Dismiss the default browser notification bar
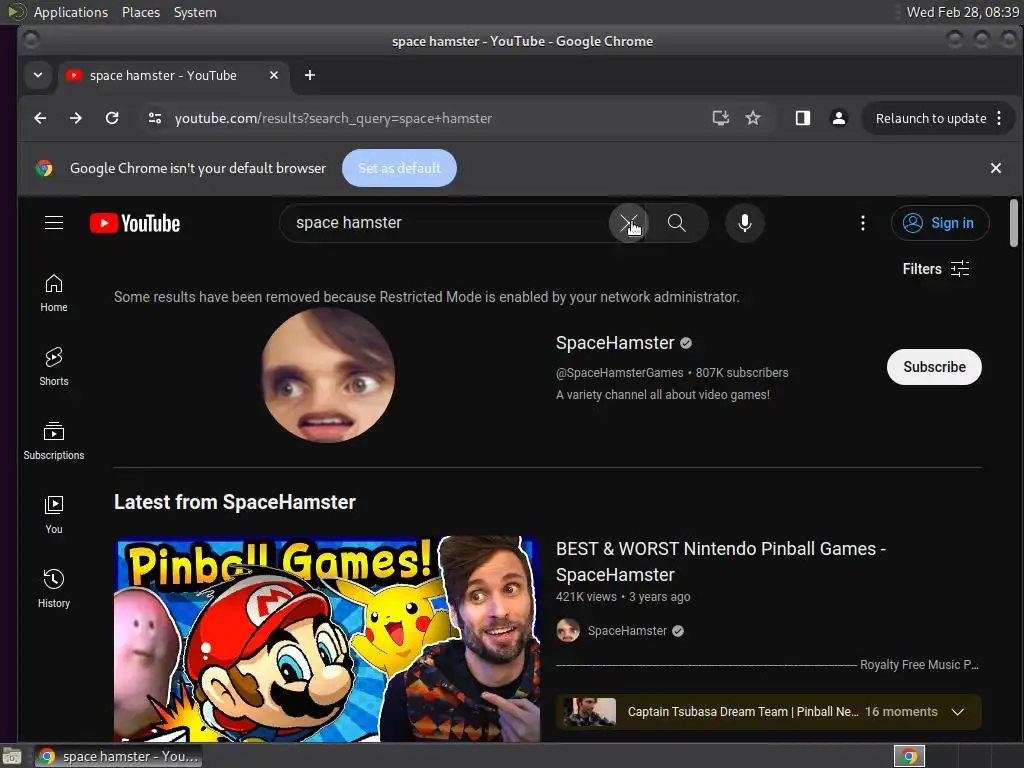Image resolution: width=1024 pixels, height=768 pixels. coord(995,168)
